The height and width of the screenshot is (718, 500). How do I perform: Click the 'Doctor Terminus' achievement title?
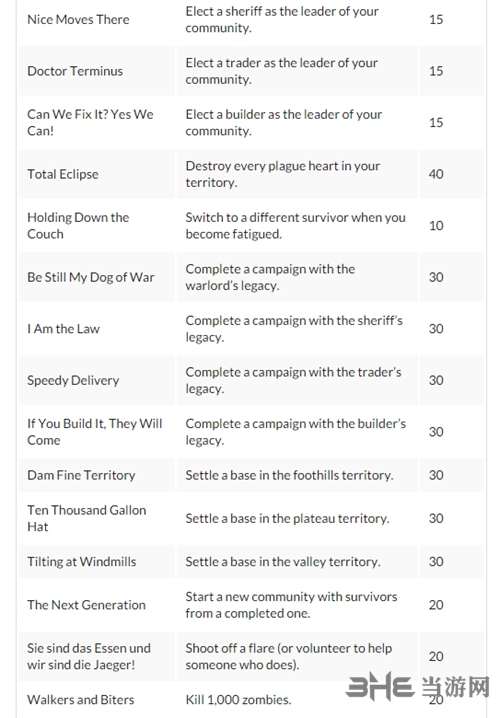click(75, 71)
